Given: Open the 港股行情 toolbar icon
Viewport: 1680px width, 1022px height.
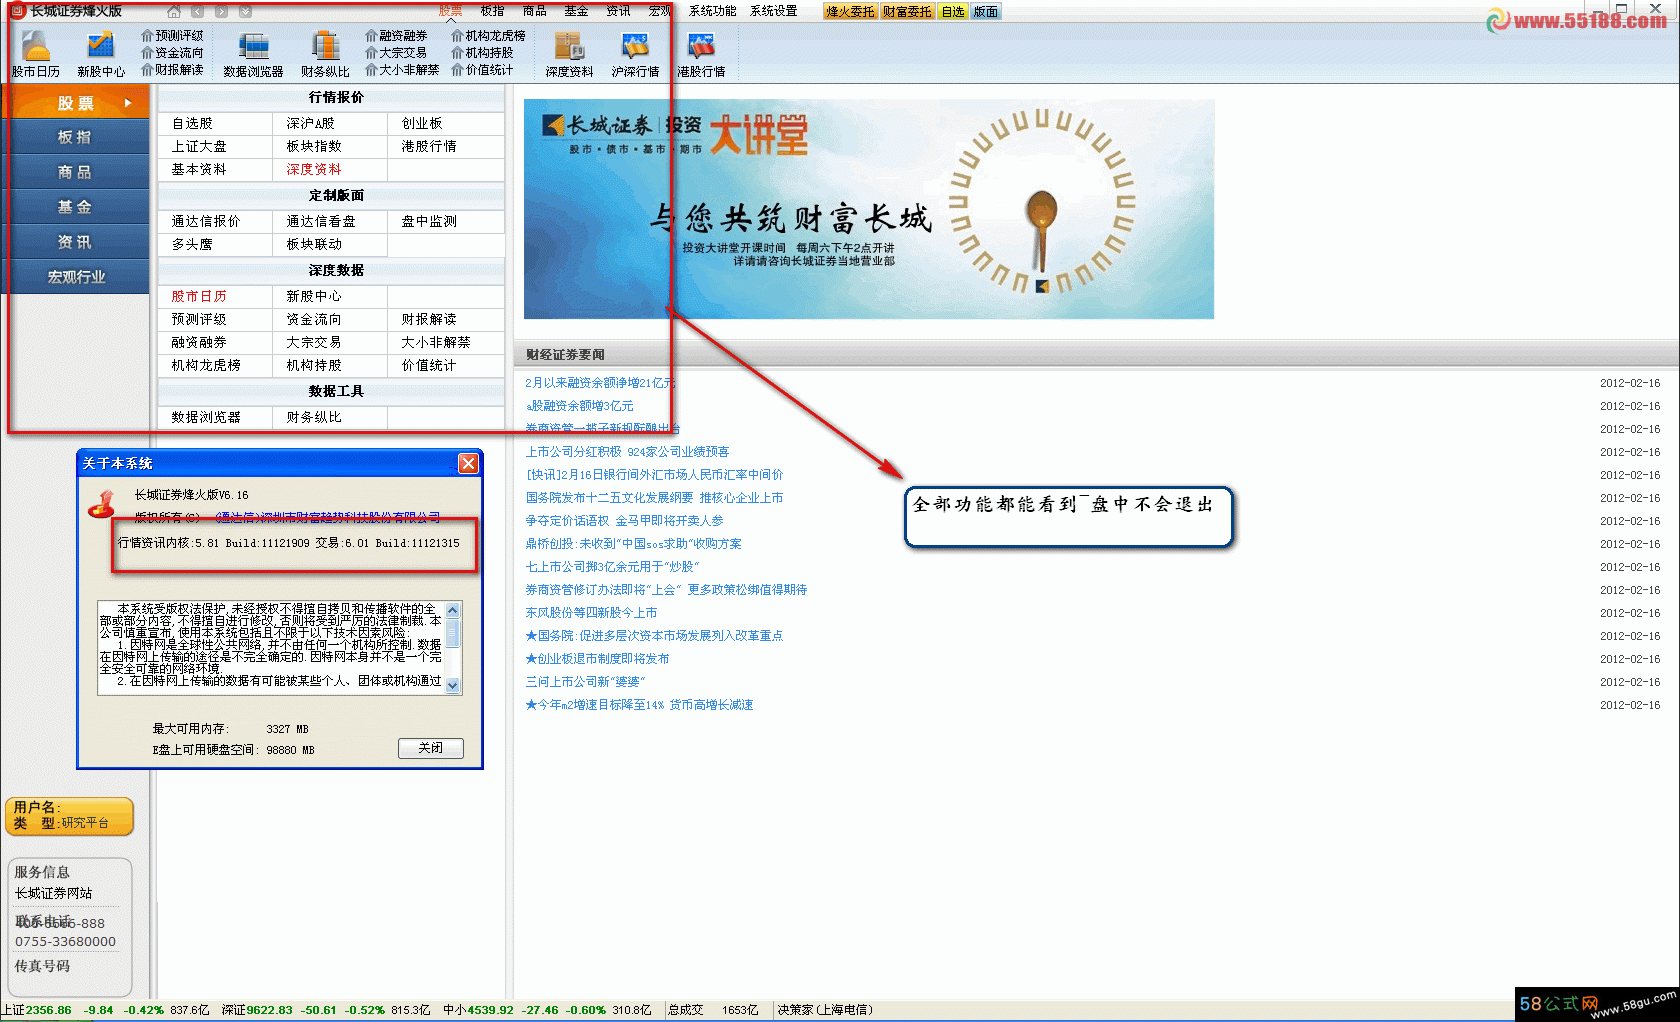Looking at the screenshot, I should (x=701, y=54).
